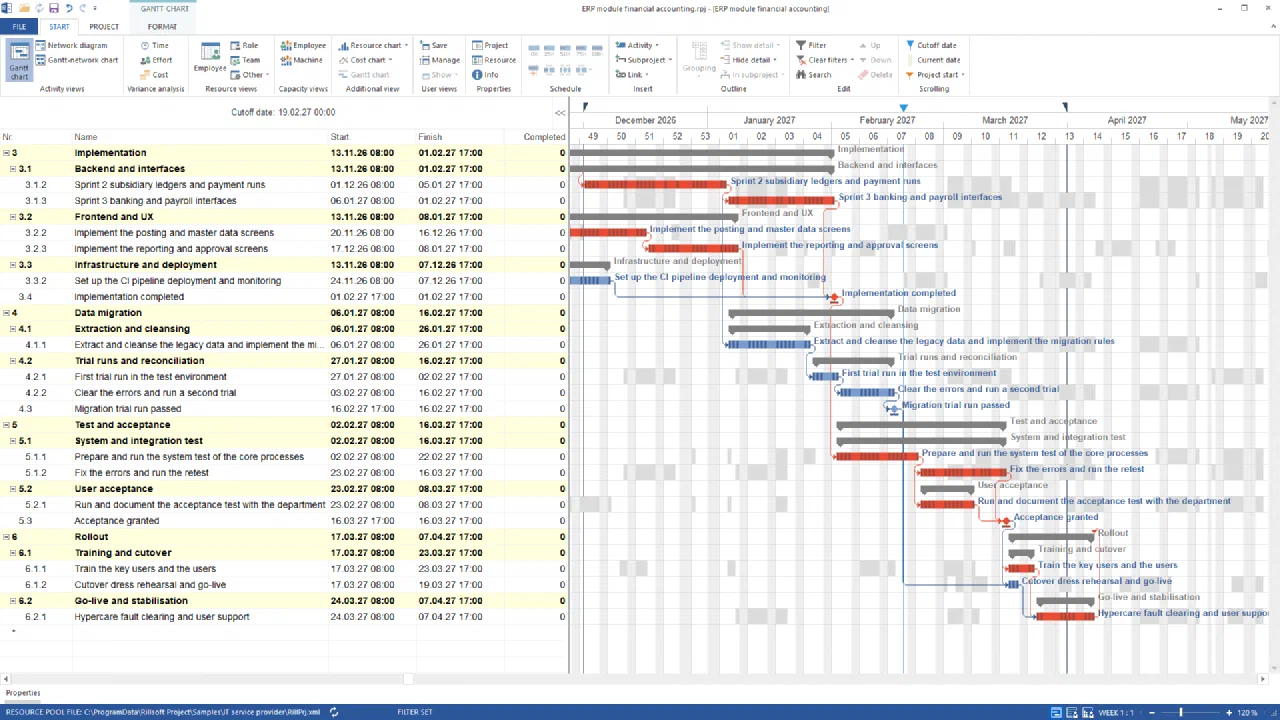Click the open folder icon in title bar

click(24, 8)
